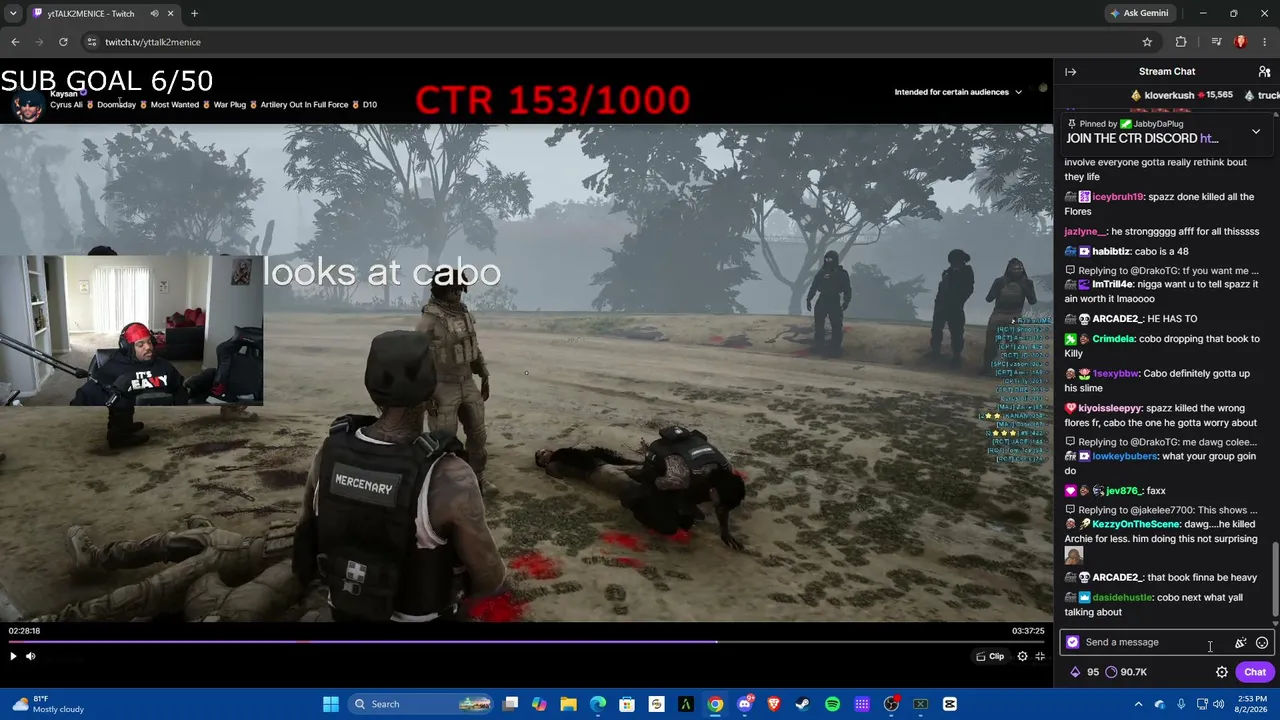Open Chrome media controls icon
This screenshot has width=1280, height=720.
[1216, 42]
